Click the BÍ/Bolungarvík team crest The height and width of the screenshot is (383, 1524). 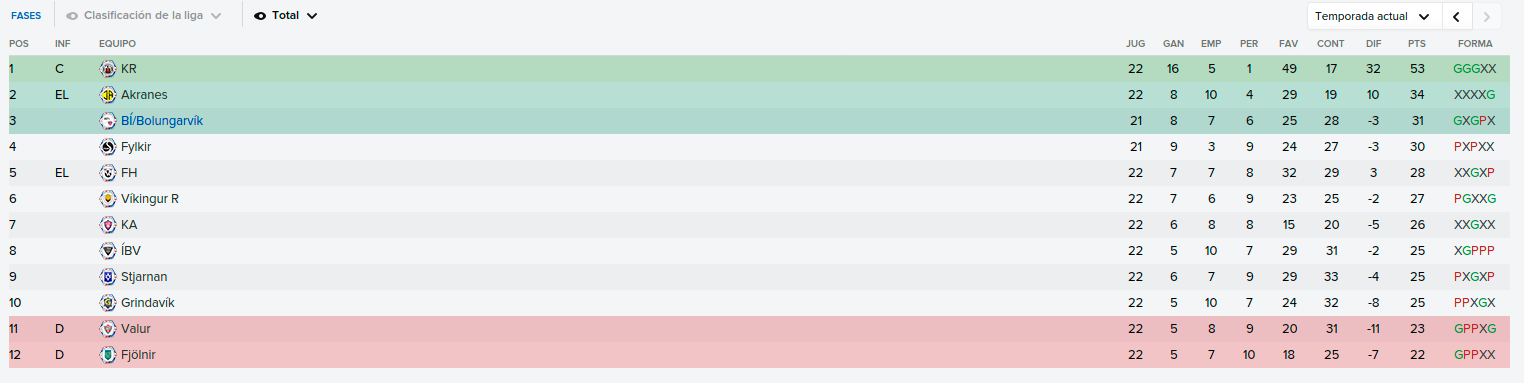point(108,121)
